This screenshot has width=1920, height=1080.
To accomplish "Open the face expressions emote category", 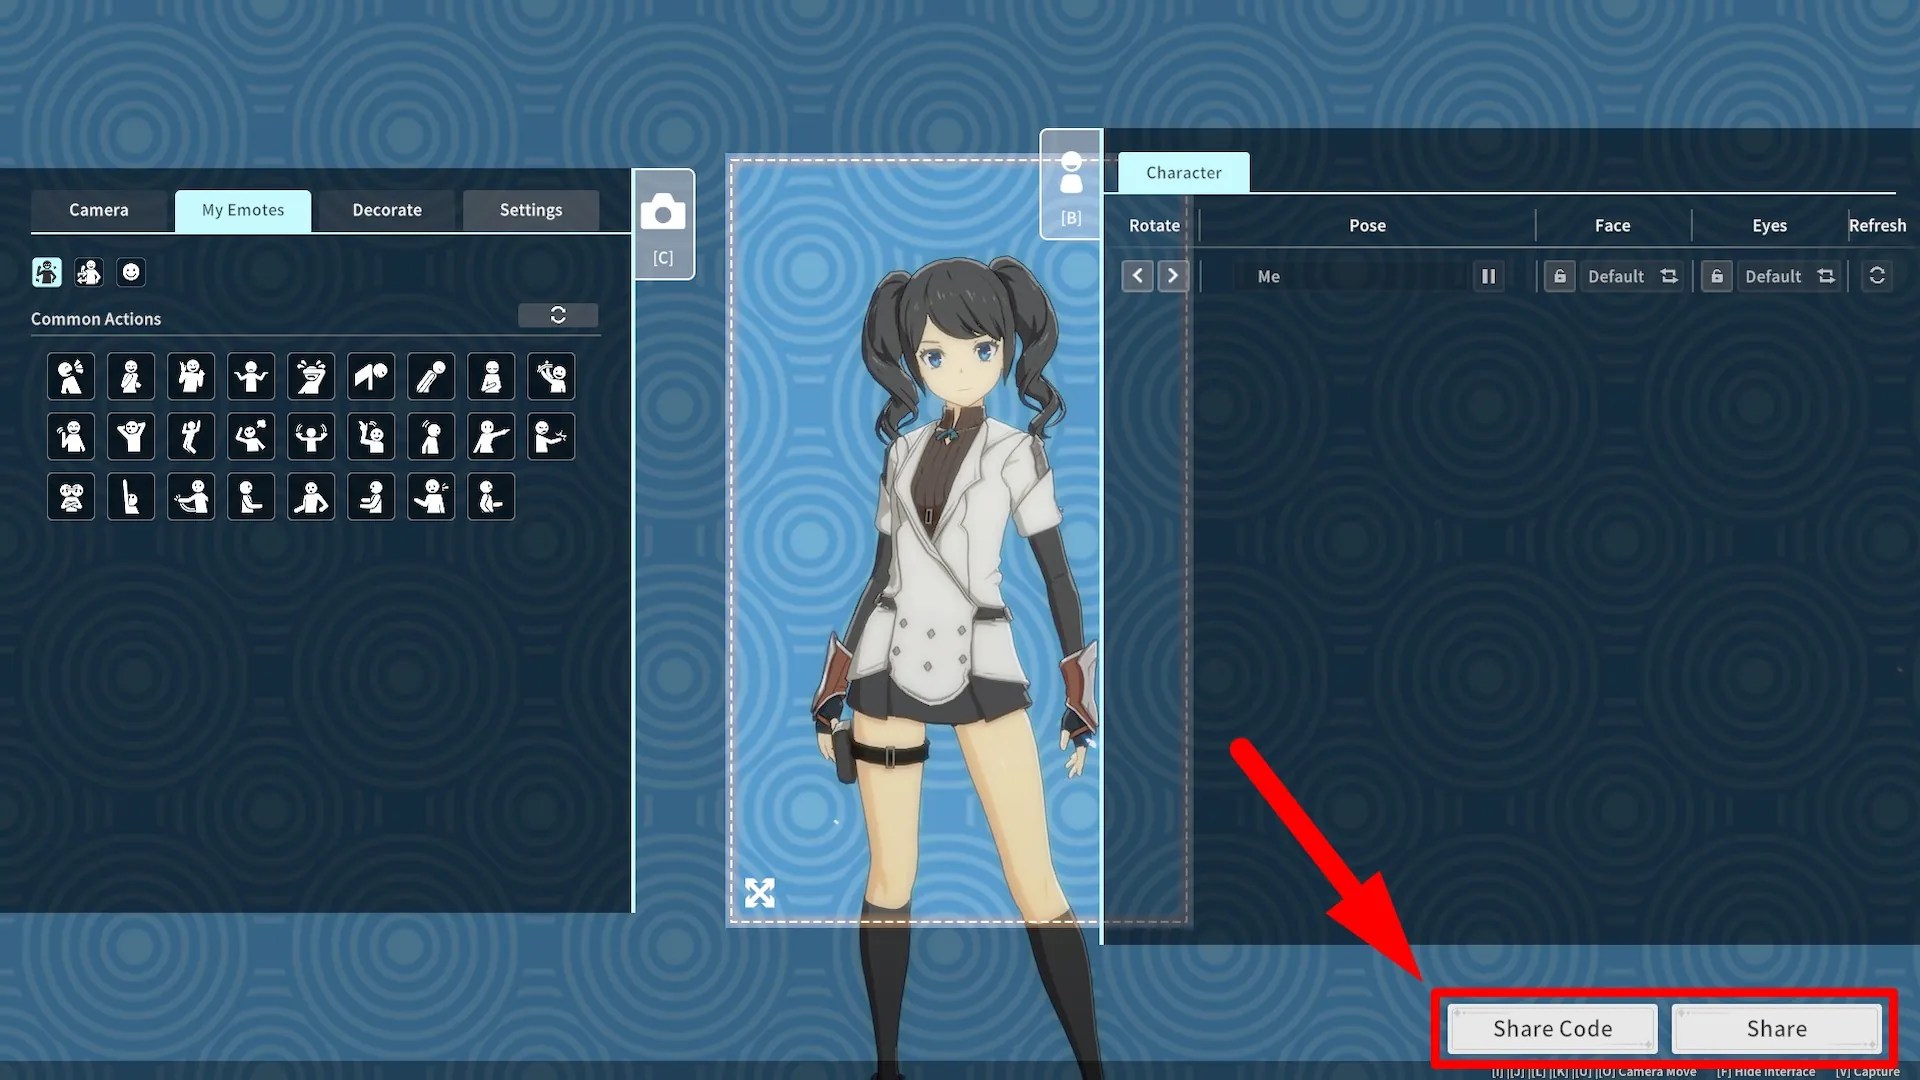I will [131, 272].
